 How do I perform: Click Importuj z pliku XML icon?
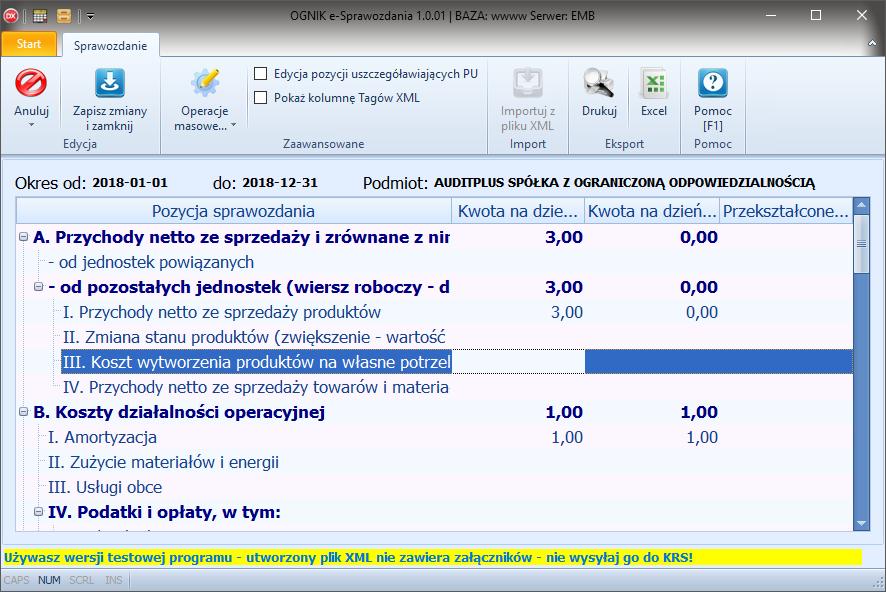coord(527,83)
